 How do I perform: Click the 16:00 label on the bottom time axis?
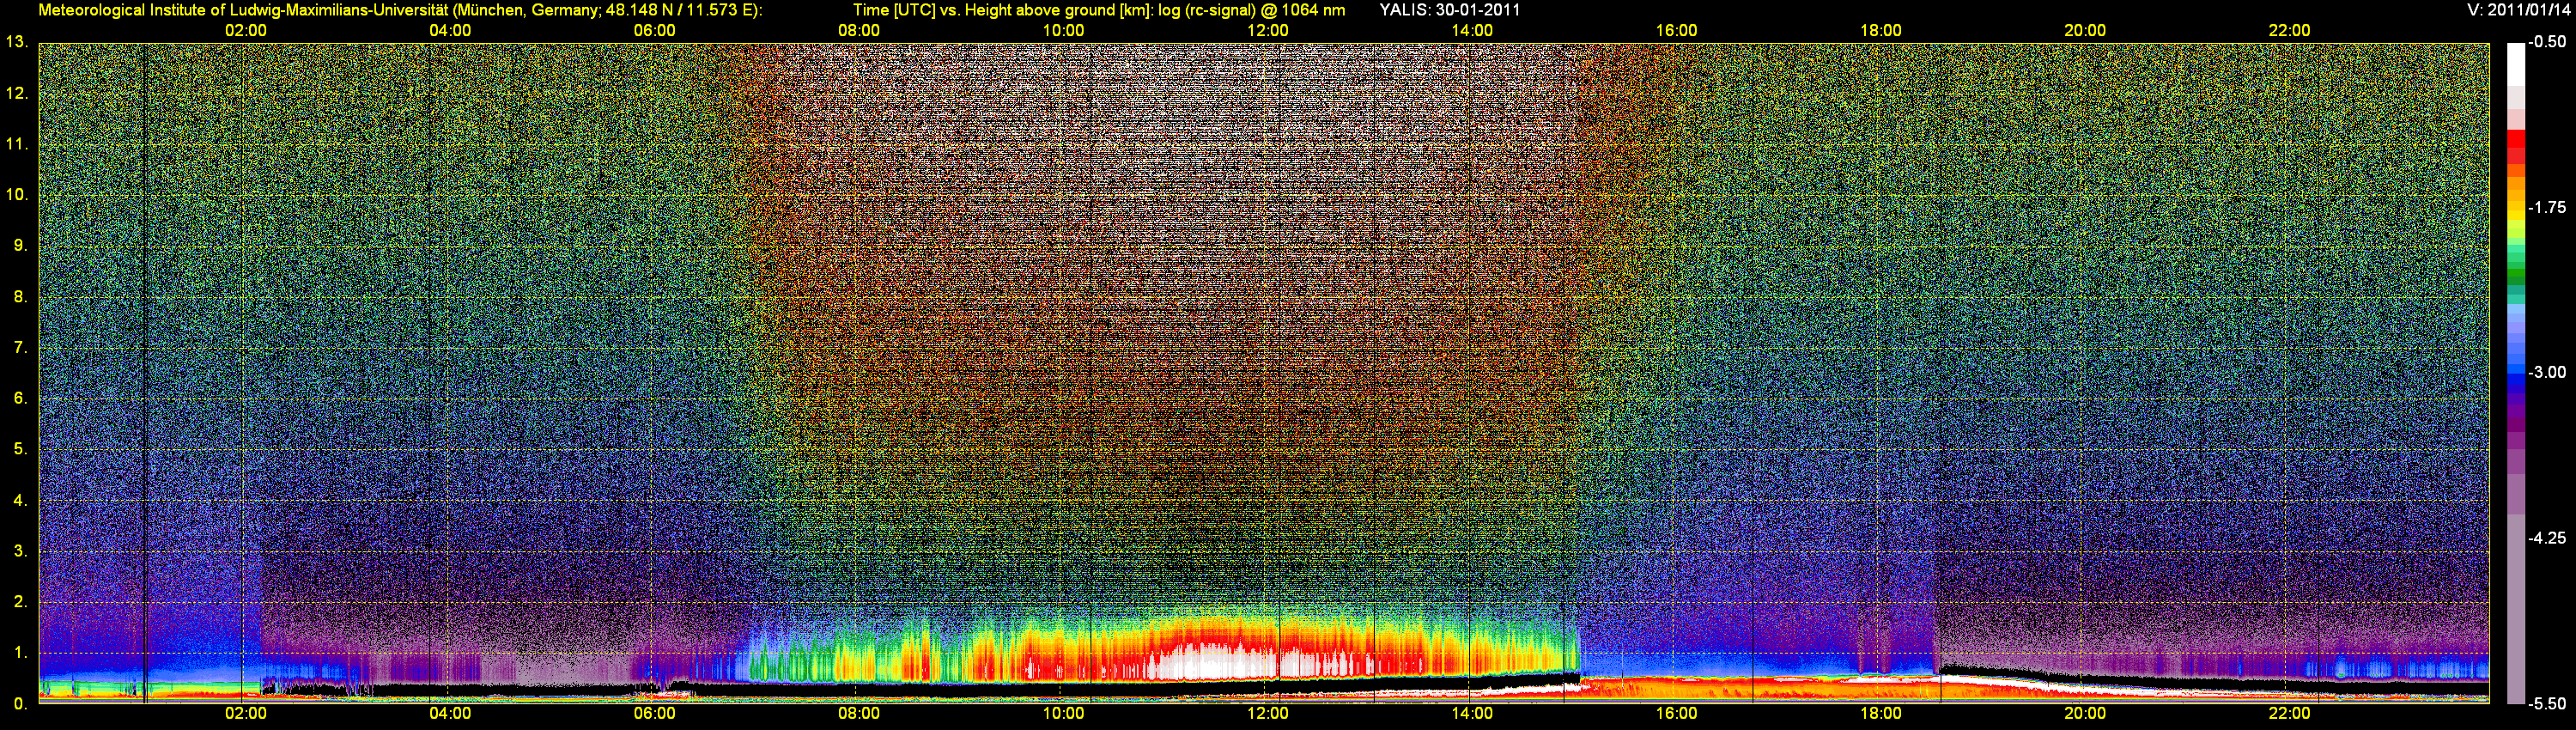1676,713
